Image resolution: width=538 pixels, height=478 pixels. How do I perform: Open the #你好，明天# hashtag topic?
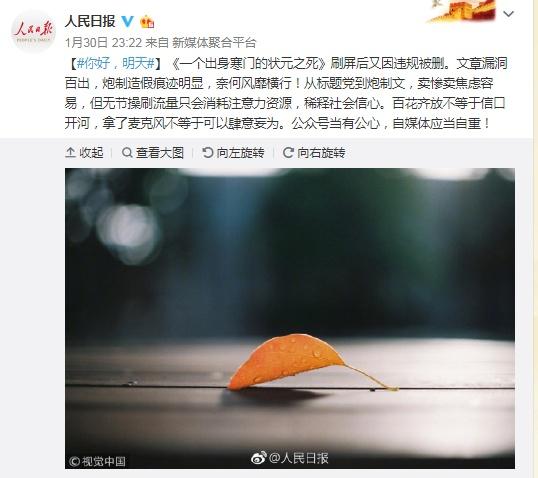(116, 63)
